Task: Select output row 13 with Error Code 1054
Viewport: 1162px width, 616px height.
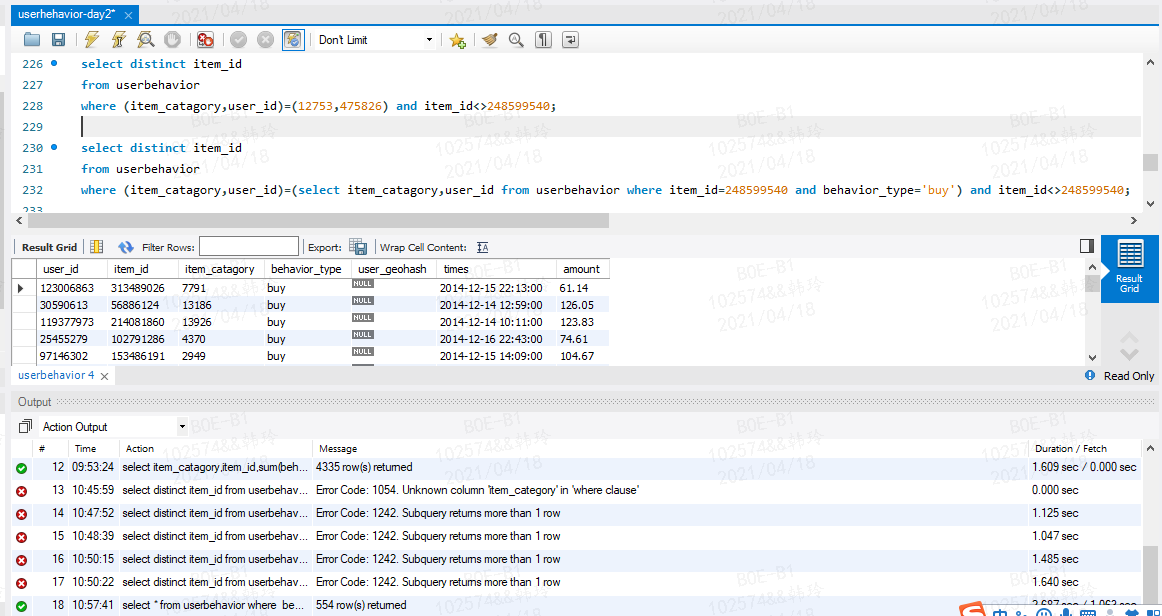Action: 576,490
